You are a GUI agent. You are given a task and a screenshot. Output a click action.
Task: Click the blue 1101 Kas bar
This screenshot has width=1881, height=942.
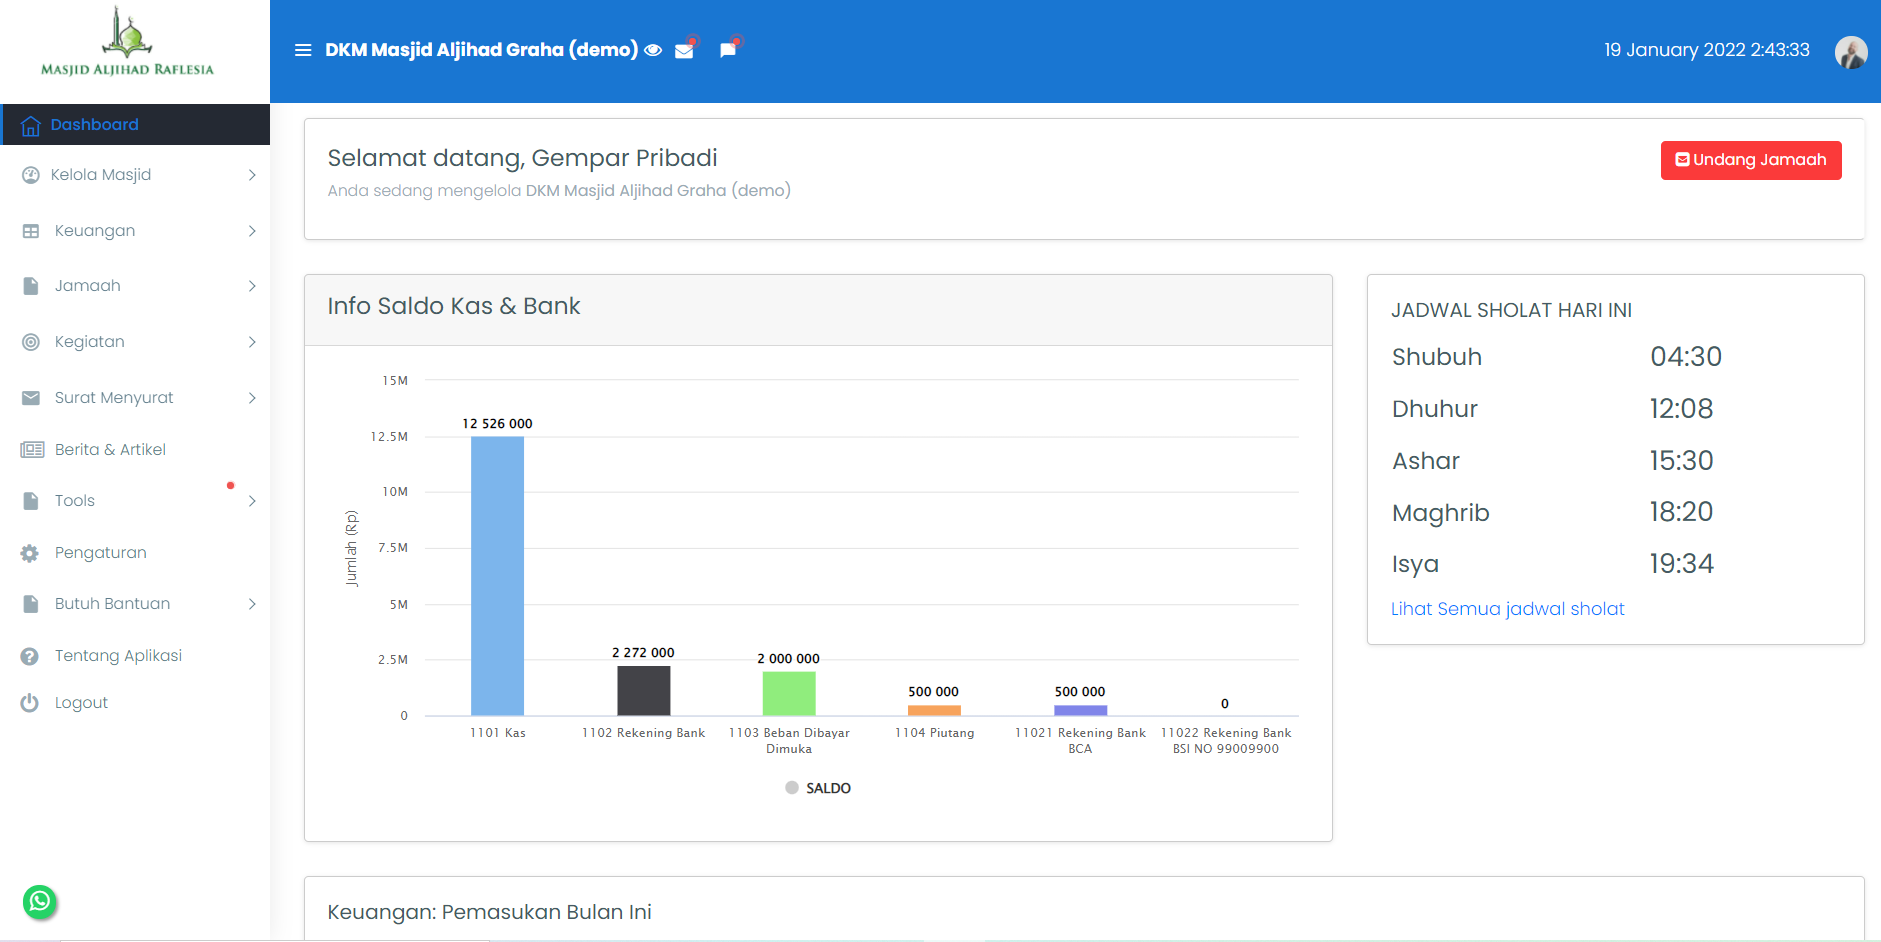497,575
